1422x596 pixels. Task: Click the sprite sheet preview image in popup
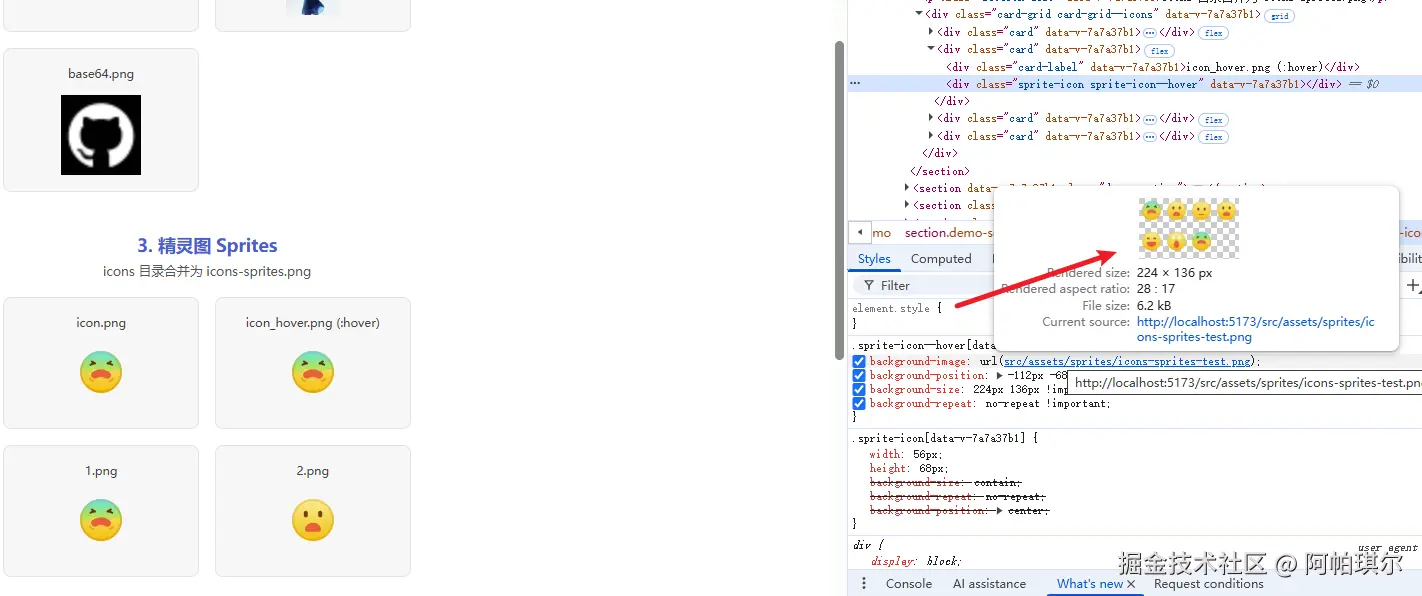[x=1188, y=227]
